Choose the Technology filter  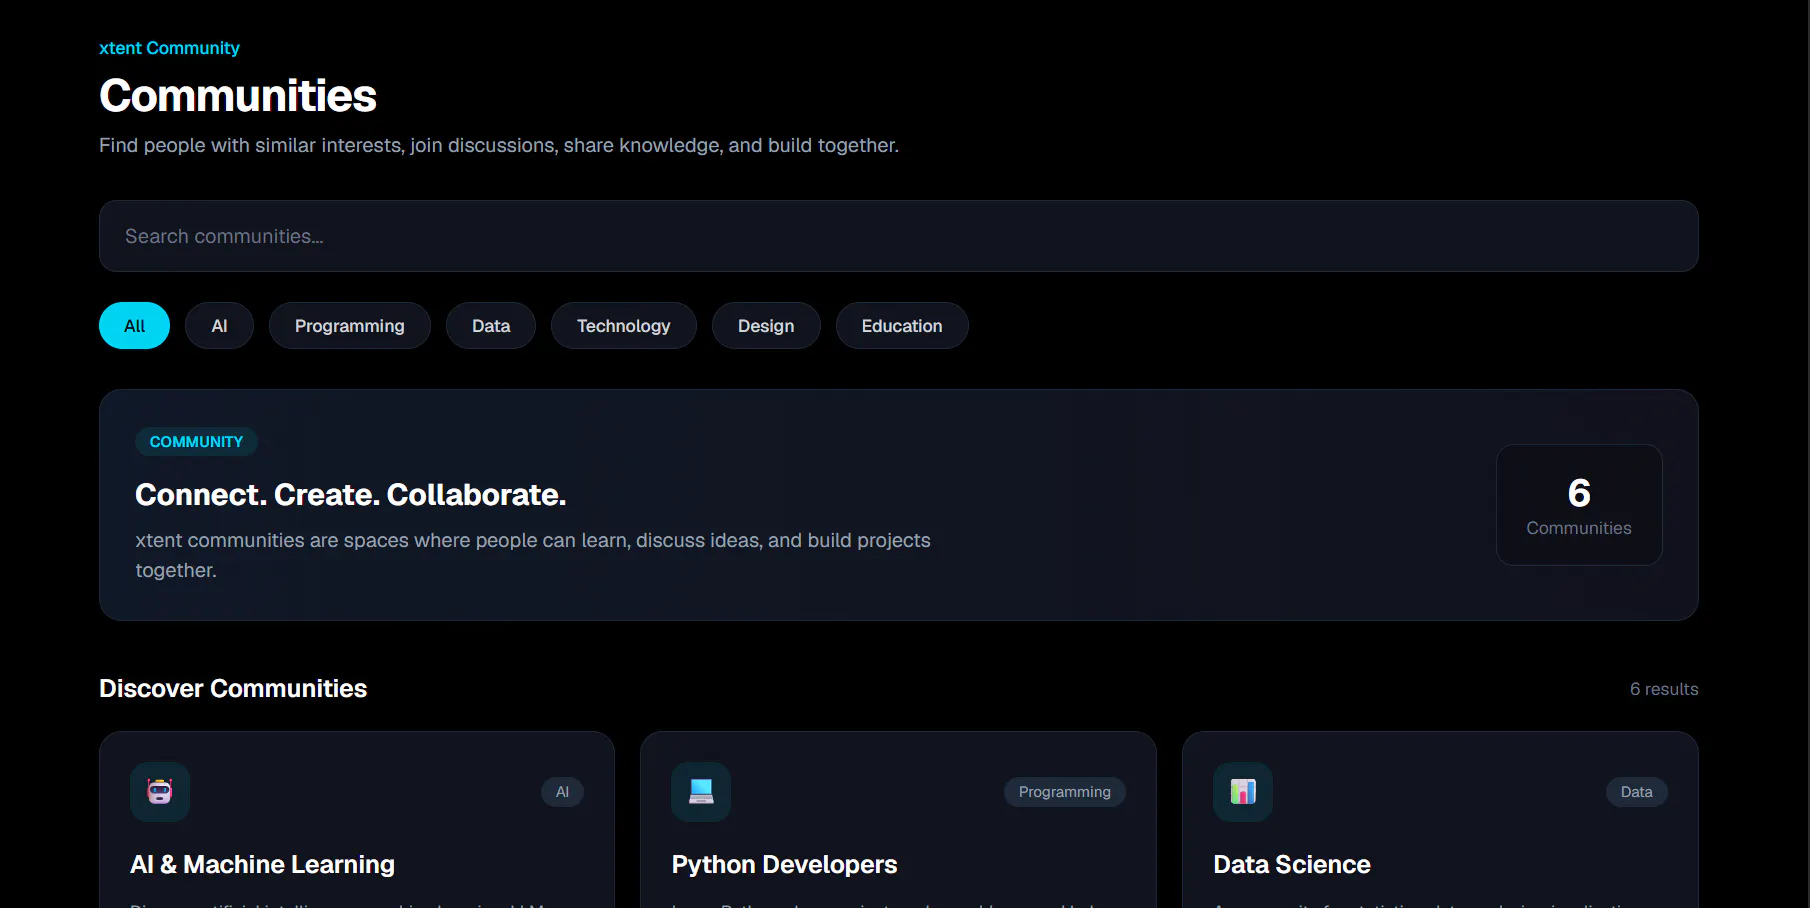tap(624, 326)
